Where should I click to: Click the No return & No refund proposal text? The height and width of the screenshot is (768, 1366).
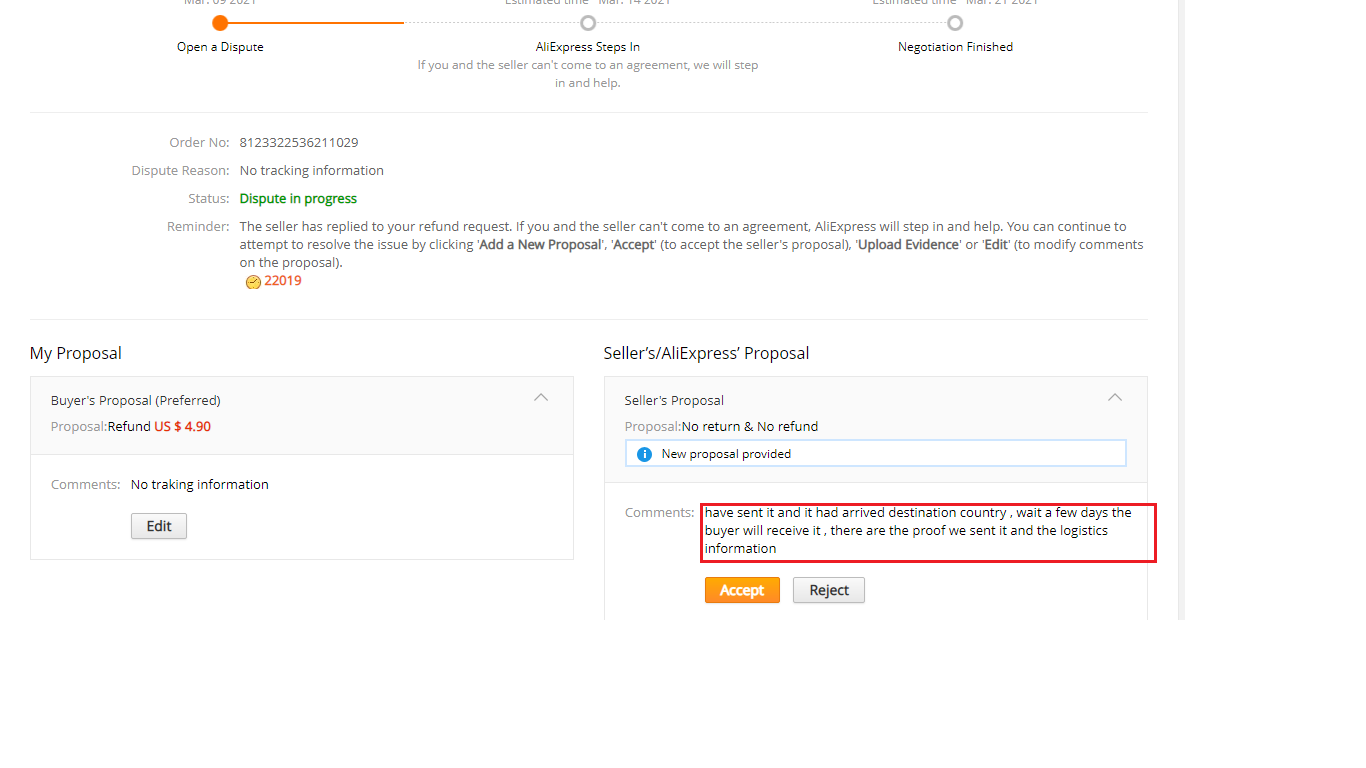(750, 427)
